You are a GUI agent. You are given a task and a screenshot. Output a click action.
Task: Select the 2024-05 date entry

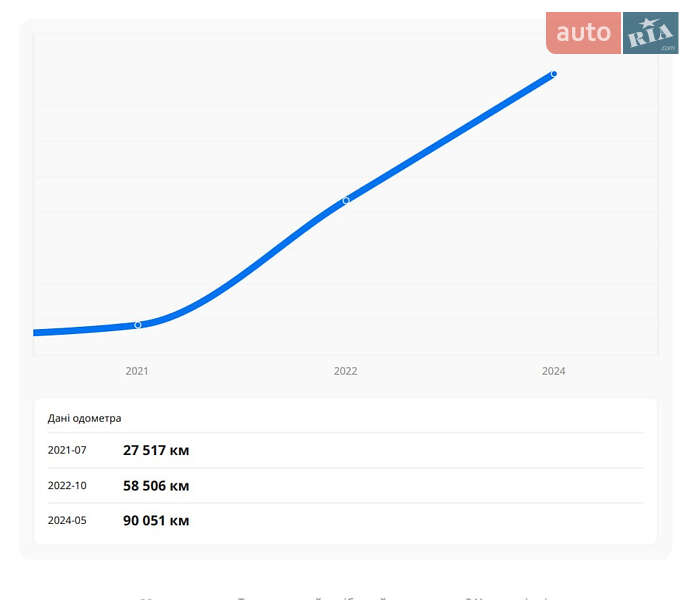coord(67,520)
